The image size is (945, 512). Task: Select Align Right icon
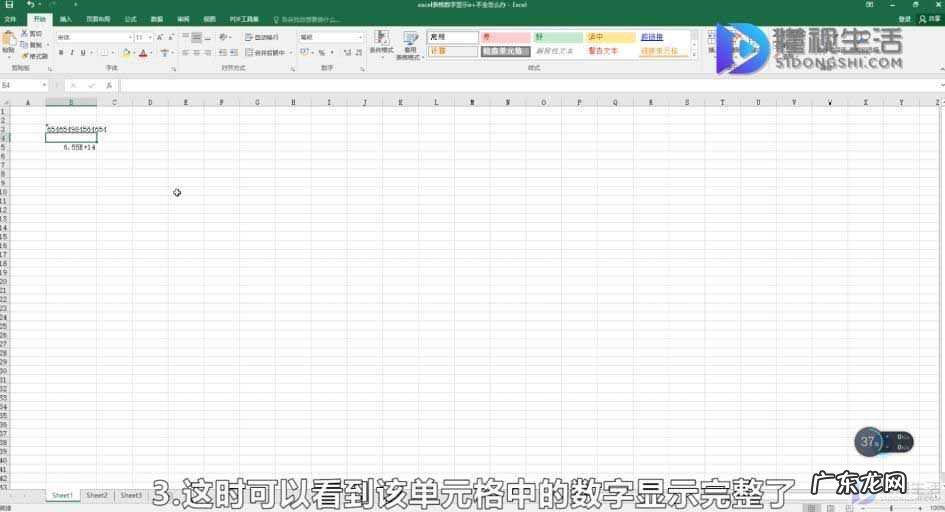pyautogui.click(x=208, y=53)
